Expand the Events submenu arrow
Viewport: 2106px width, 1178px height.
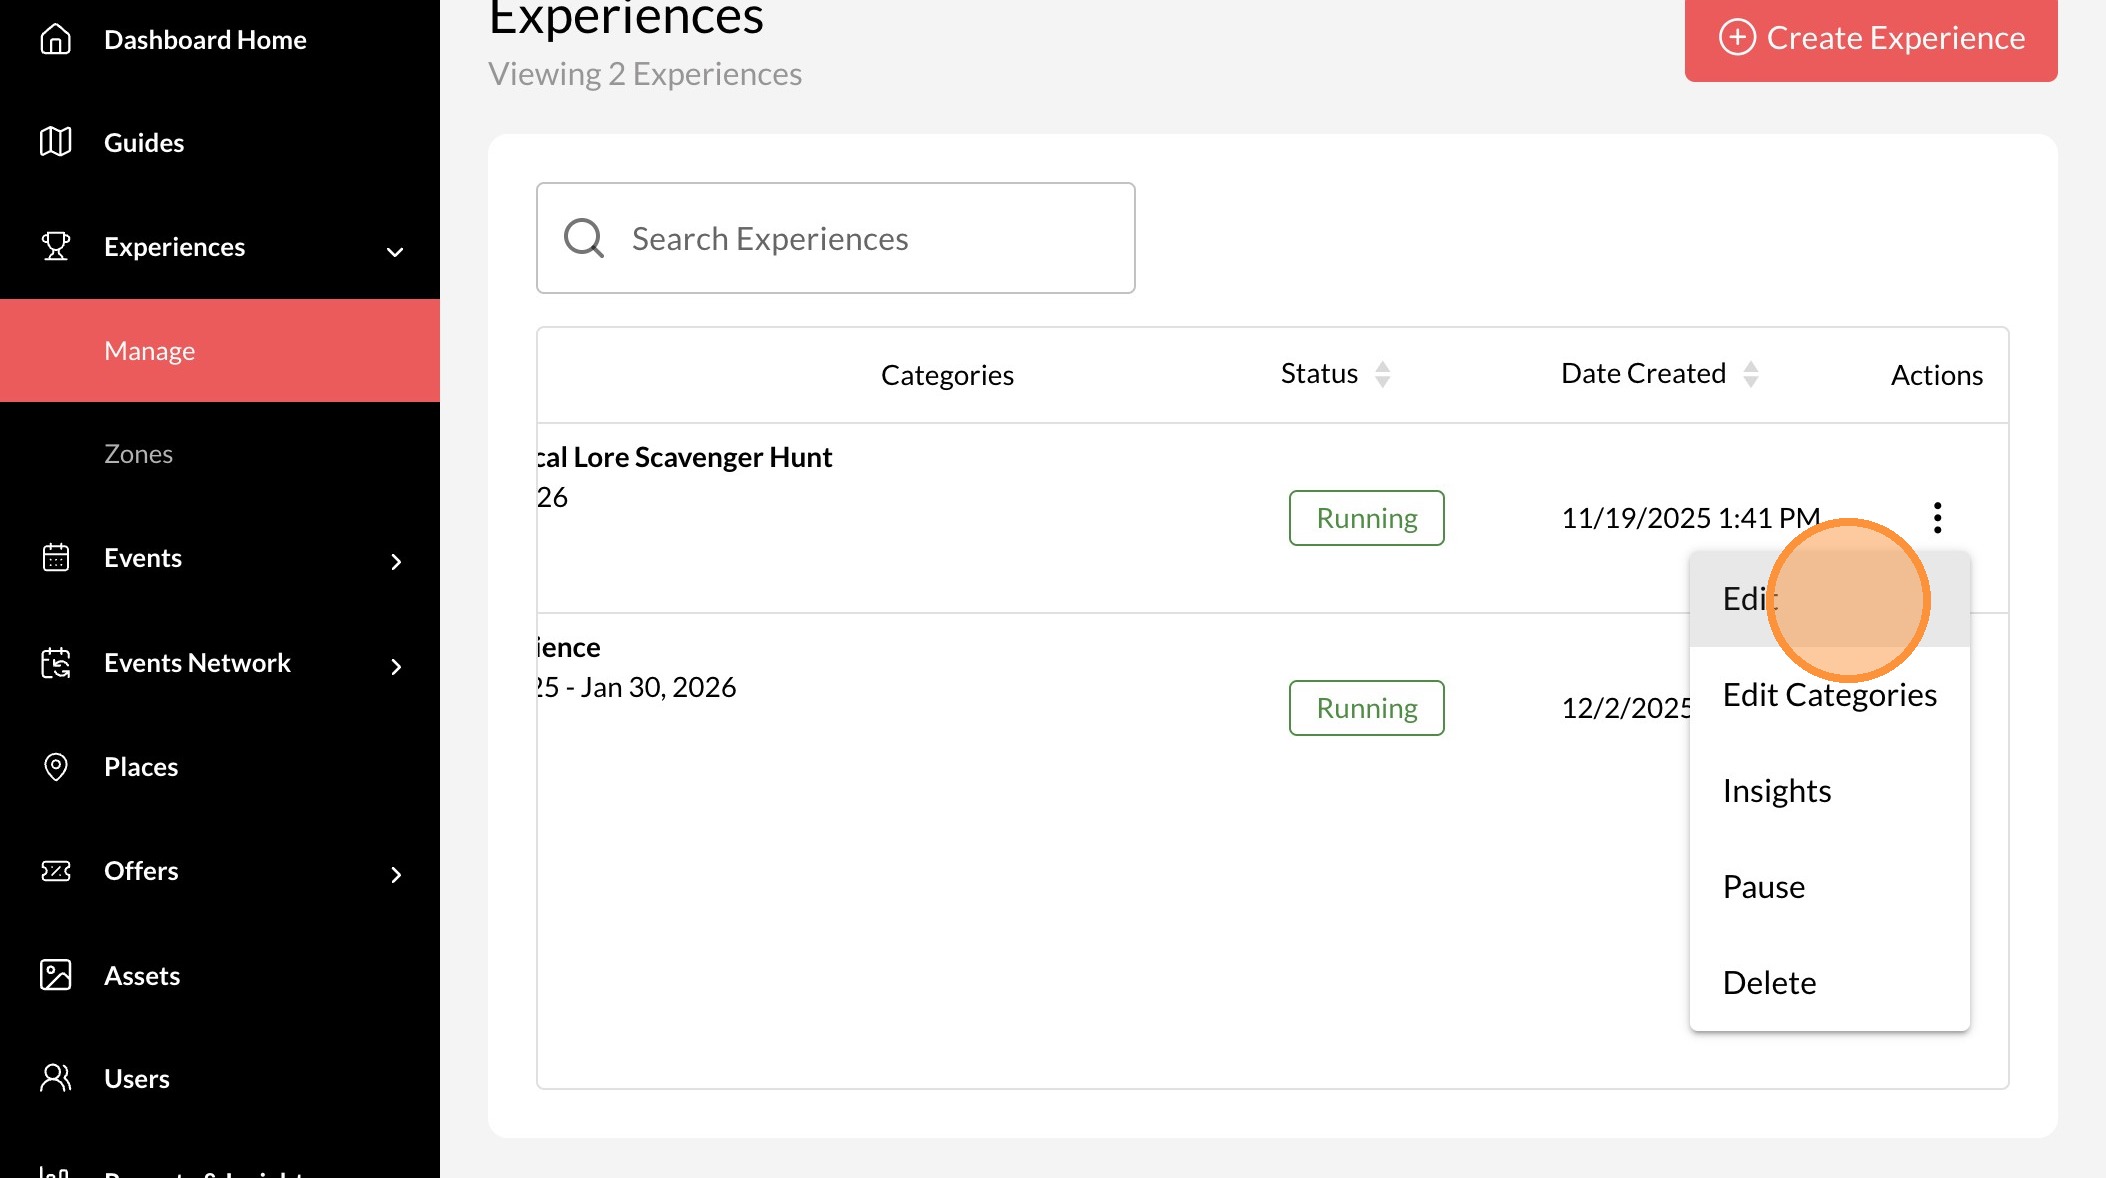coord(396,562)
